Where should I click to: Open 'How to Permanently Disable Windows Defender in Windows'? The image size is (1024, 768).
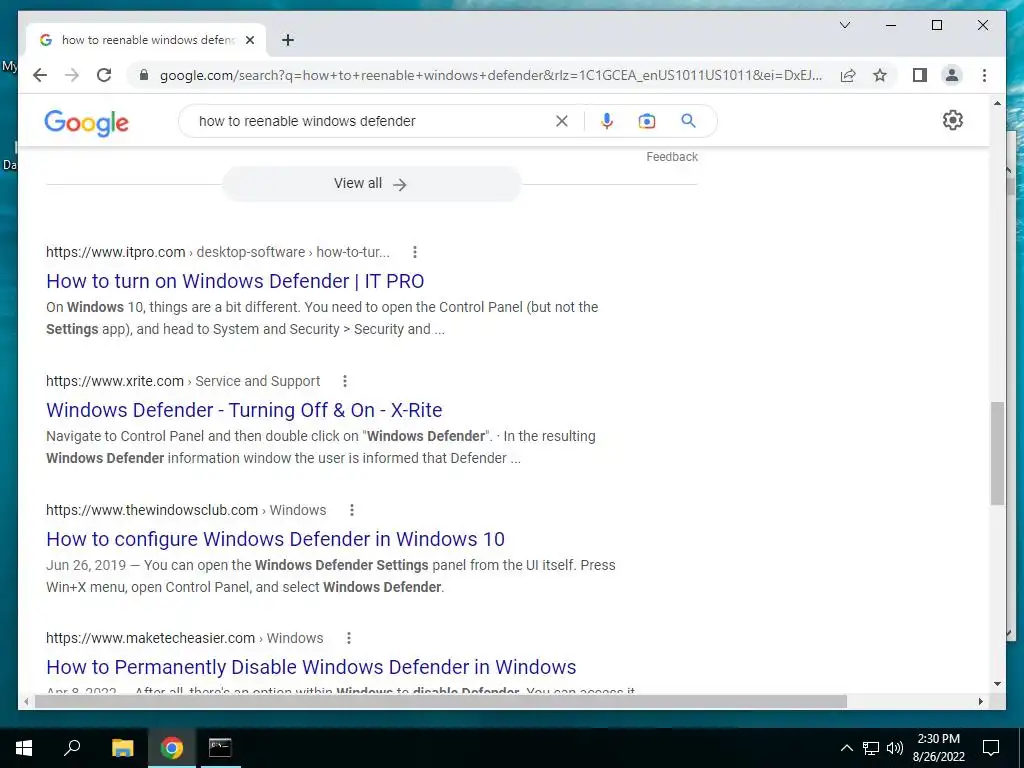[x=311, y=667]
